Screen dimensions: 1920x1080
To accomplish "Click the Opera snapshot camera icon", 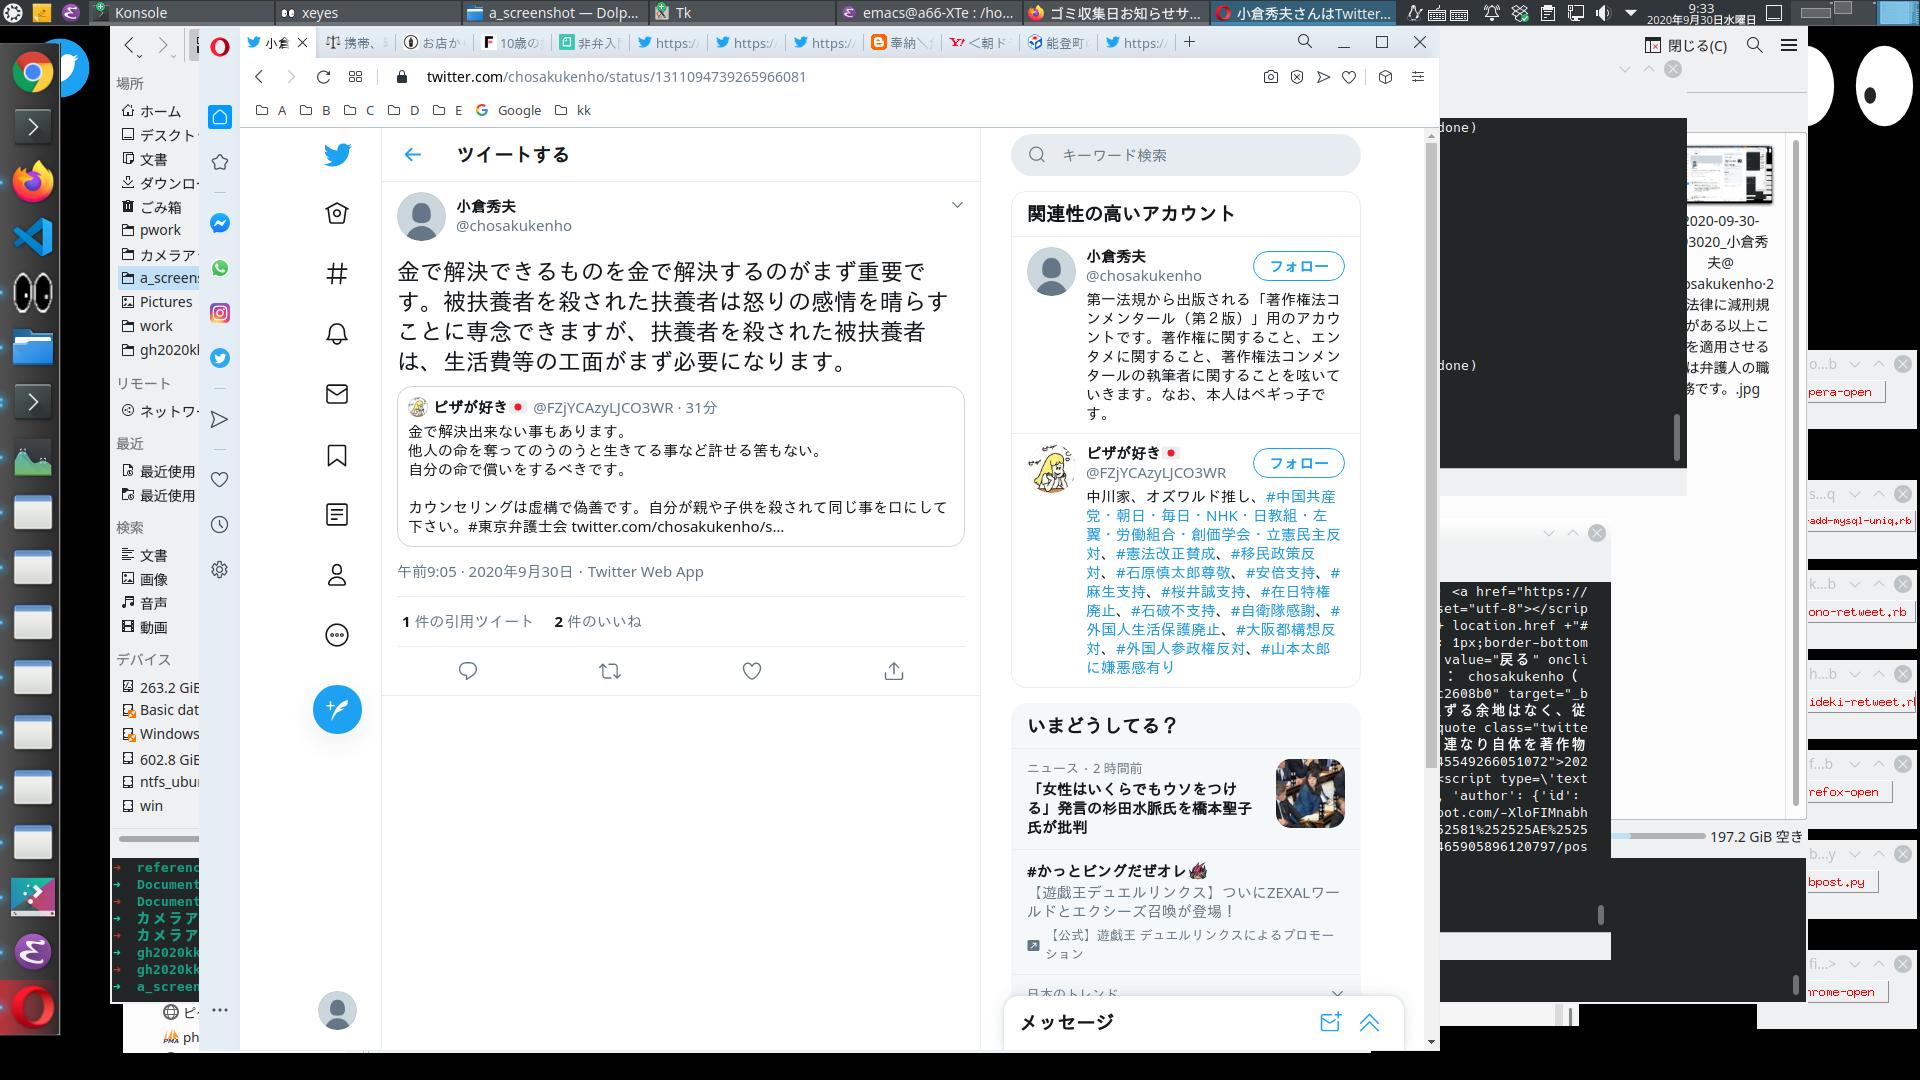I will [1270, 77].
